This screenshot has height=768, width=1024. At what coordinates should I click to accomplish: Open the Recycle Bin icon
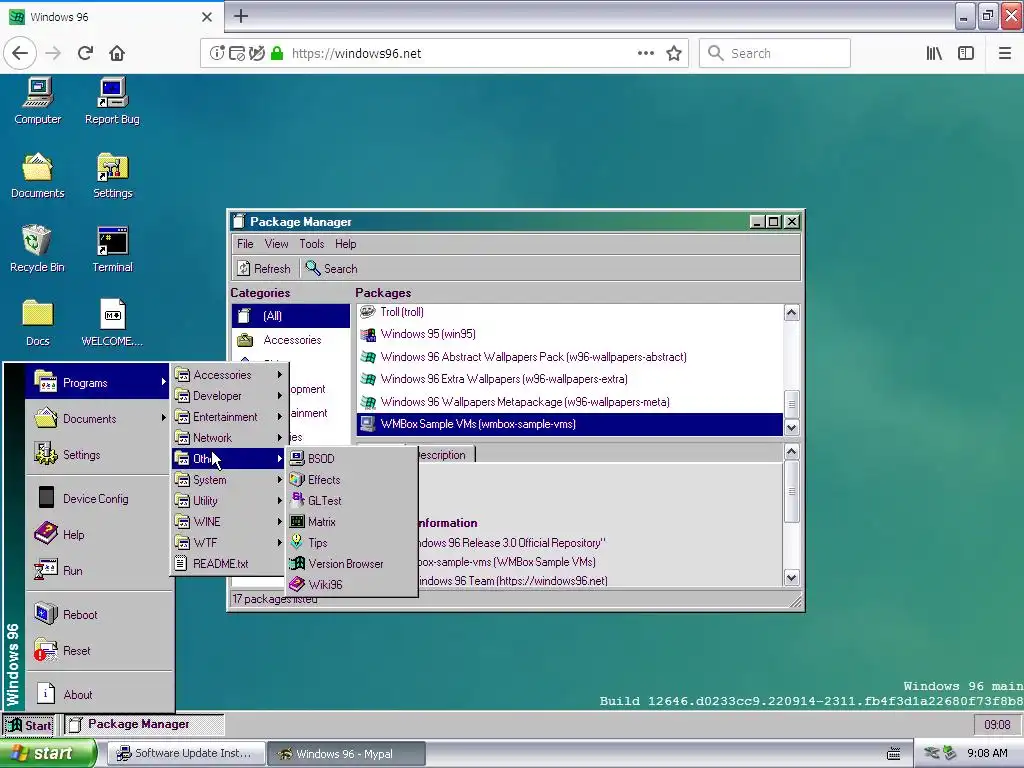37,249
